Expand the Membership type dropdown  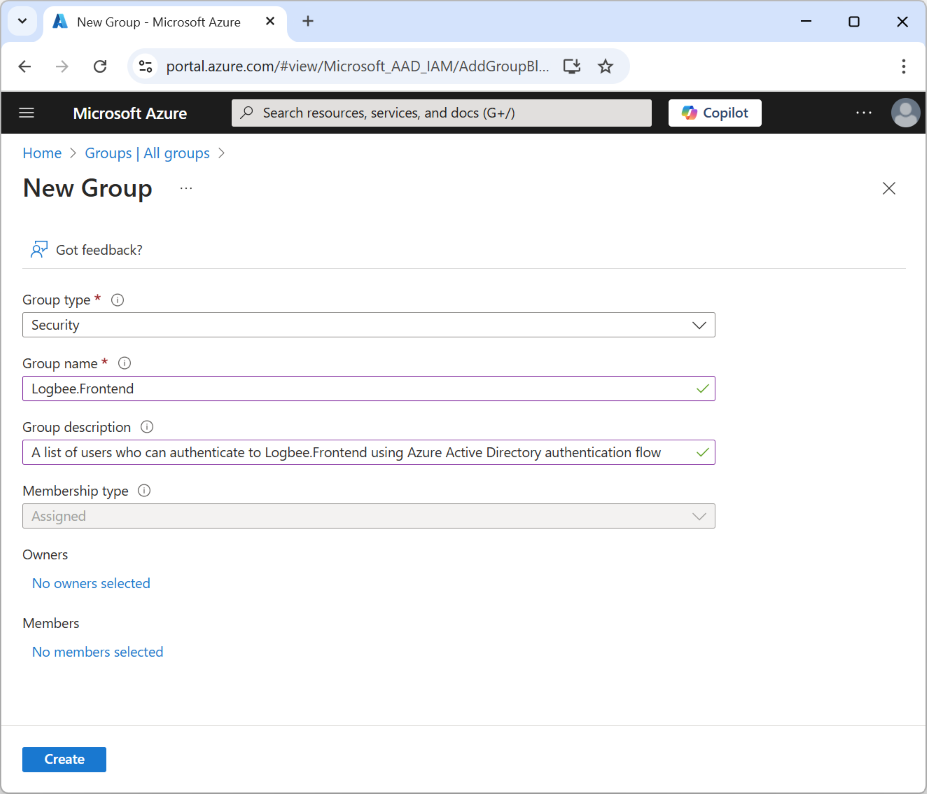pos(700,516)
